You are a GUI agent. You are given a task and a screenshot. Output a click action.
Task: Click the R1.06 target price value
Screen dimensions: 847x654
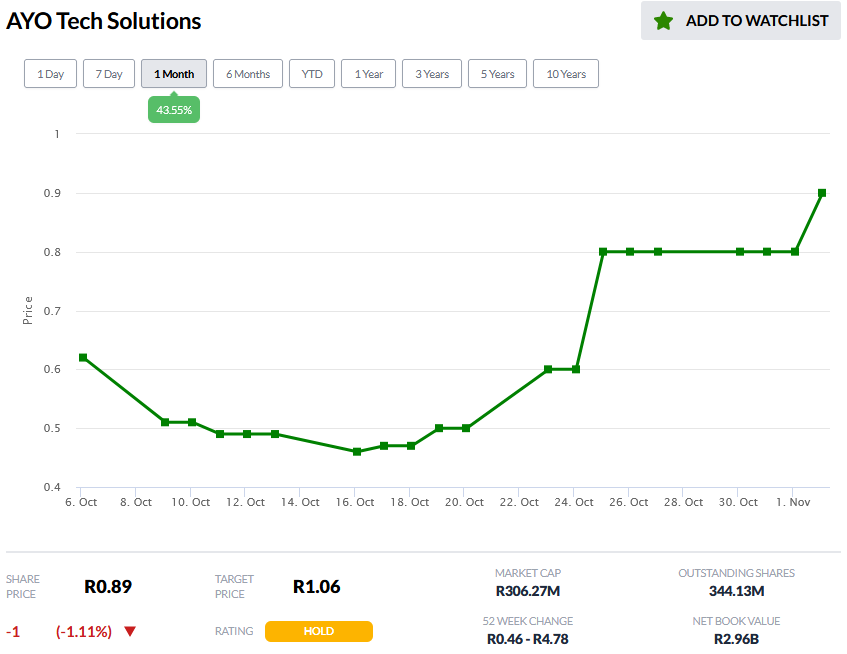pyautogui.click(x=317, y=586)
